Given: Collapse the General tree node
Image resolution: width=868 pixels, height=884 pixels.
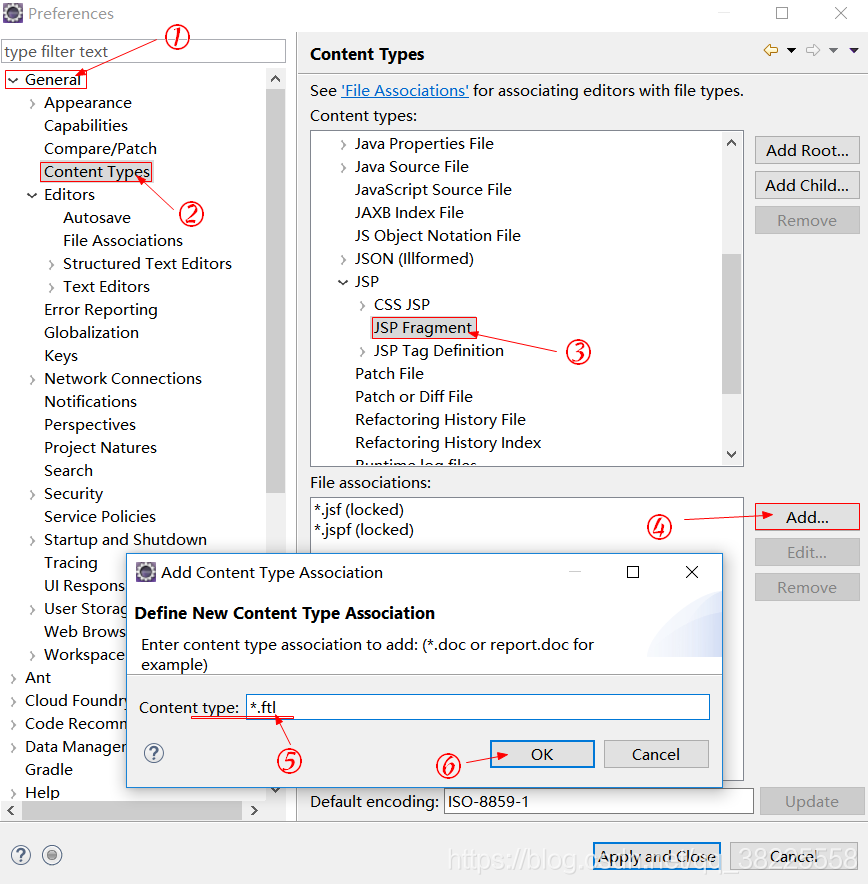Looking at the screenshot, I should (x=13, y=80).
